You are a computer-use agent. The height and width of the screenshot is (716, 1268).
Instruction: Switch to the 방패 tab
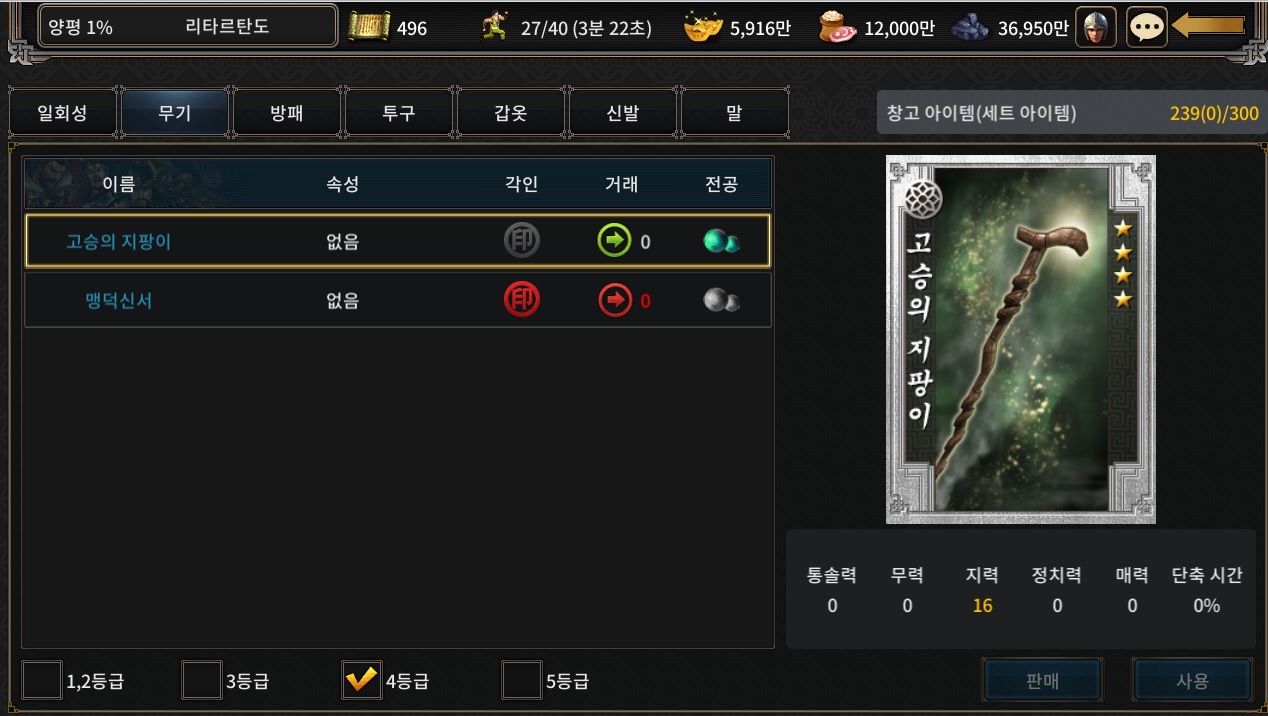point(286,113)
